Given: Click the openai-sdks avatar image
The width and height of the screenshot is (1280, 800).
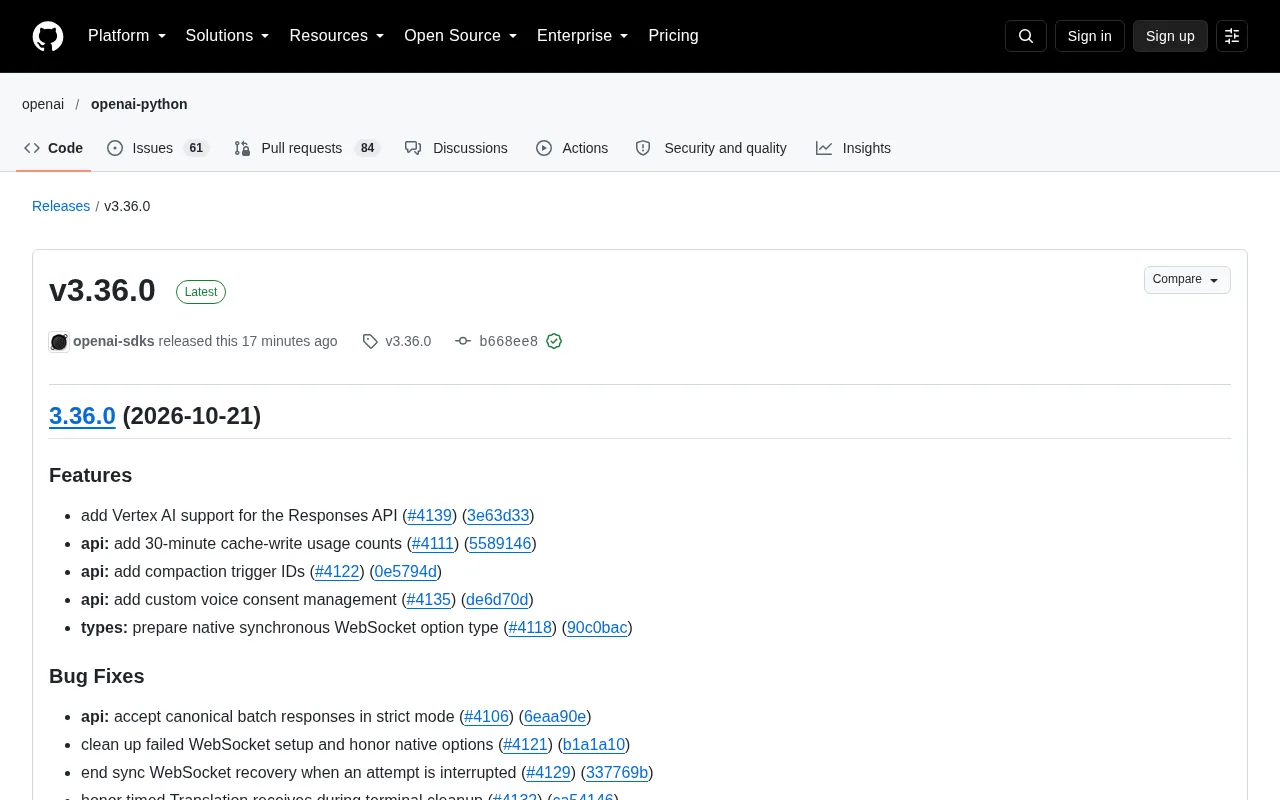Looking at the screenshot, I should coord(59,342).
